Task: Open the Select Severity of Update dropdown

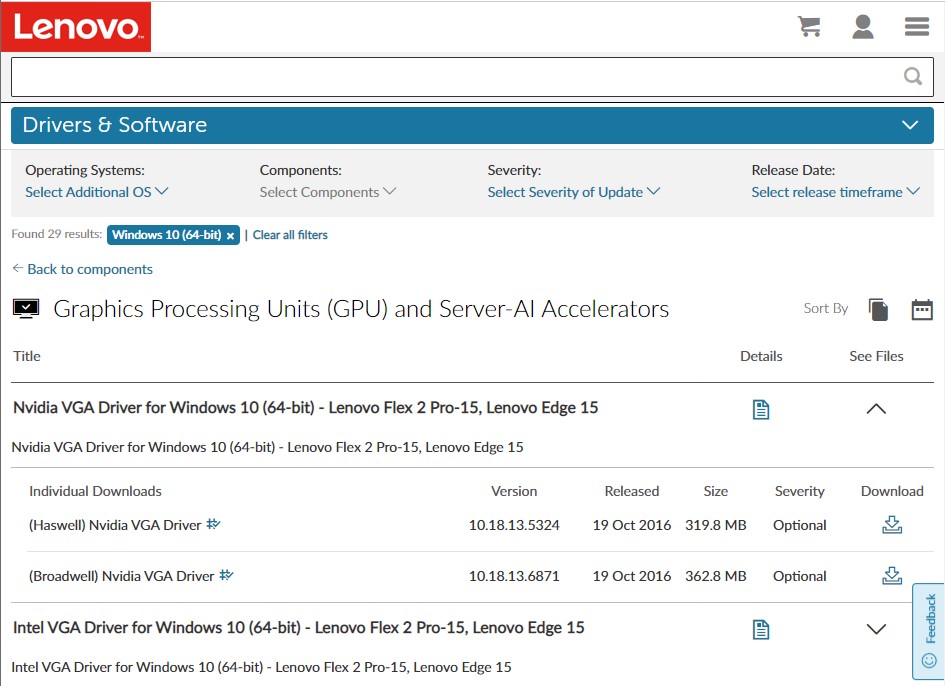Action: click(x=573, y=192)
